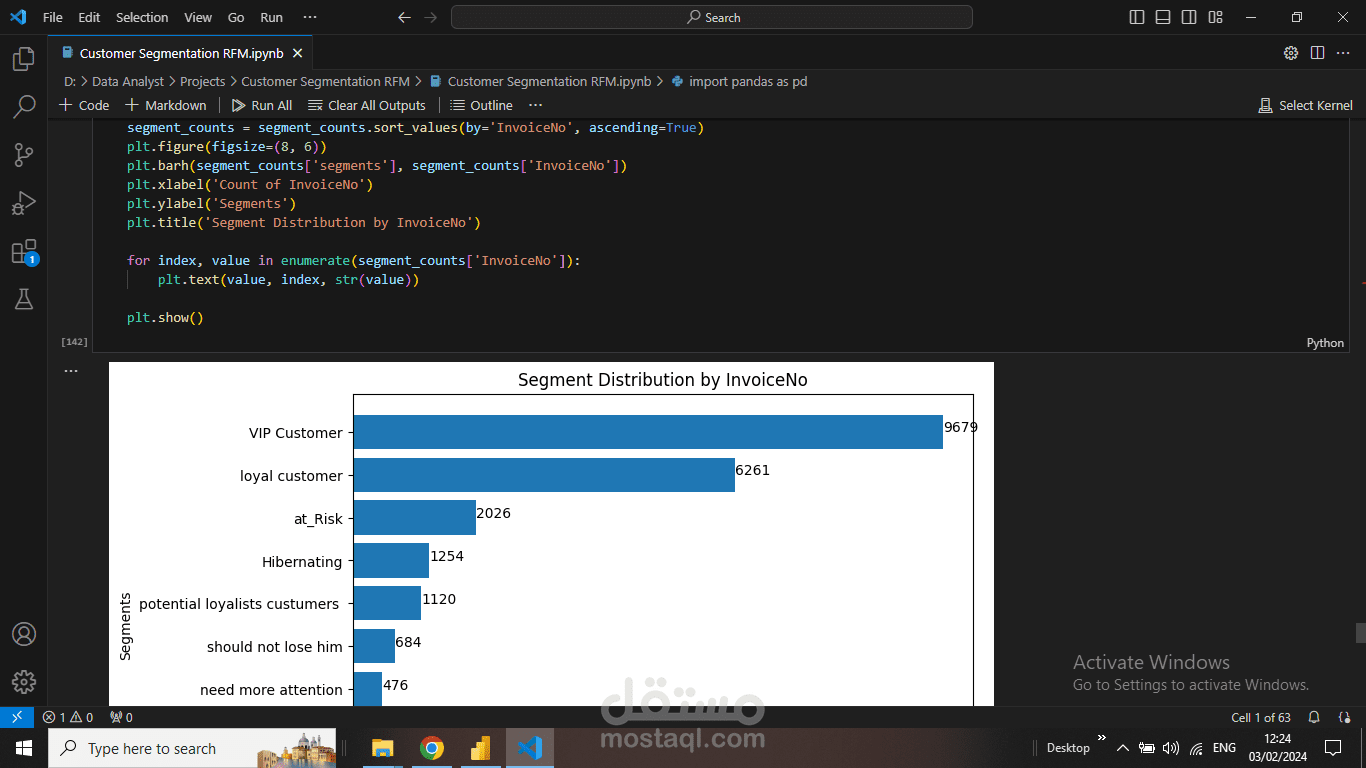Open the Selection menu

[142, 17]
